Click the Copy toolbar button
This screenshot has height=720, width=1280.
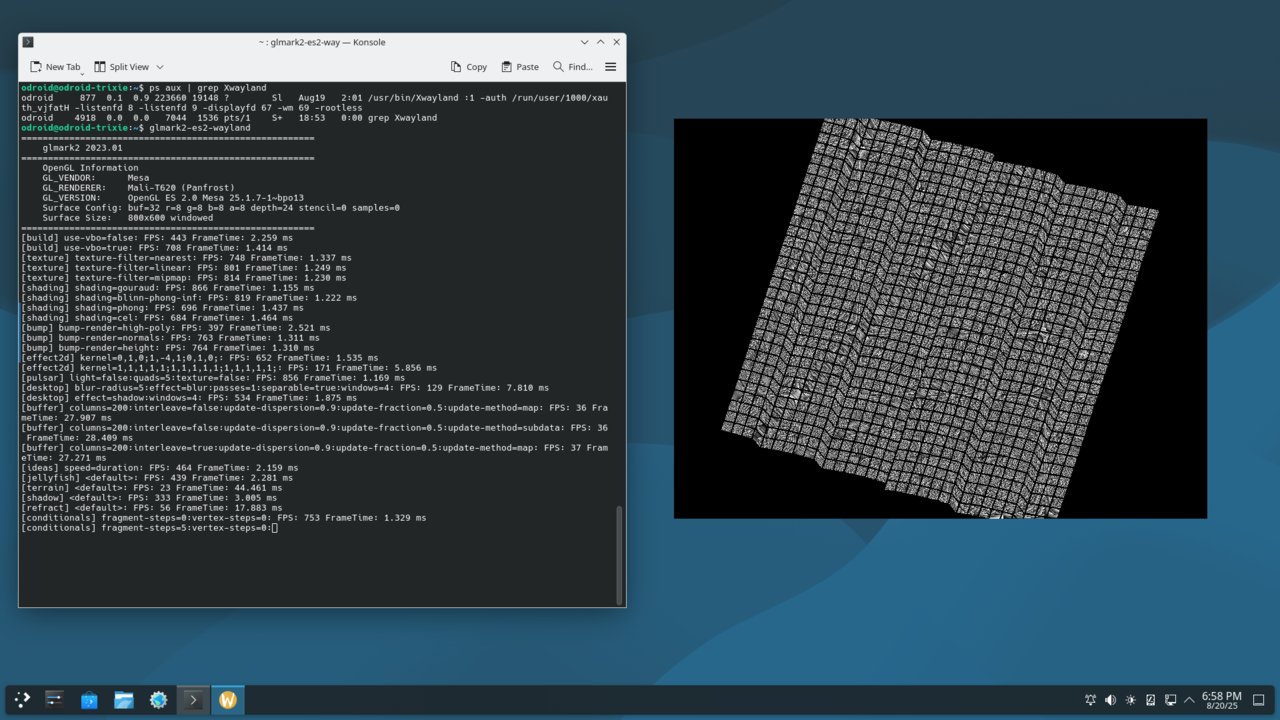468,67
